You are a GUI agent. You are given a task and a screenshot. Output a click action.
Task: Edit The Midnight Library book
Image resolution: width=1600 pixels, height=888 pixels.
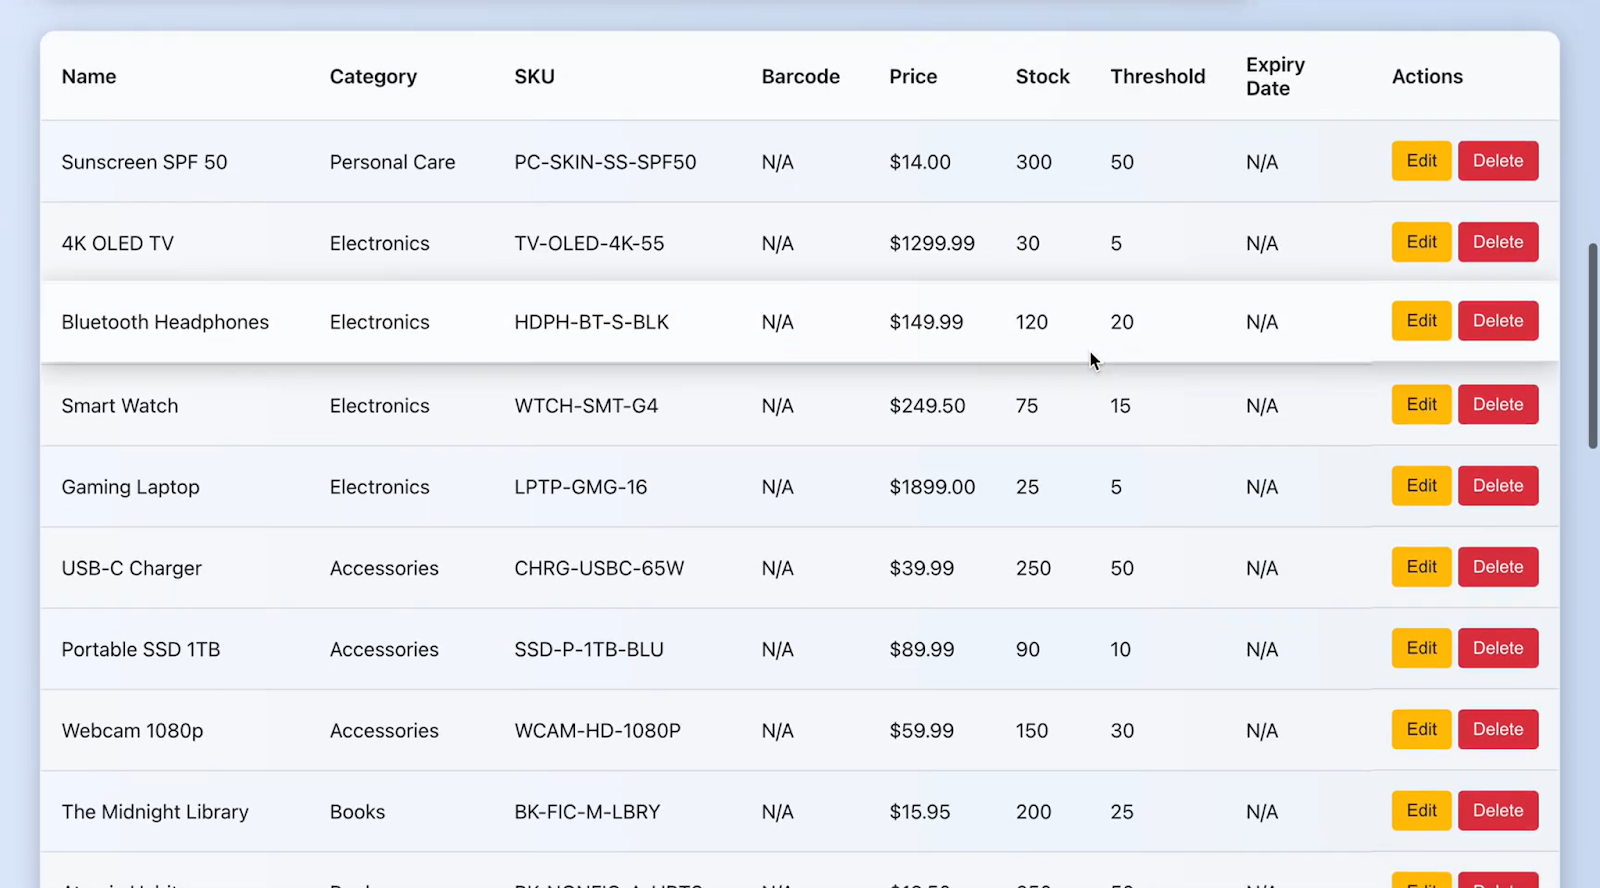[x=1421, y=810]
